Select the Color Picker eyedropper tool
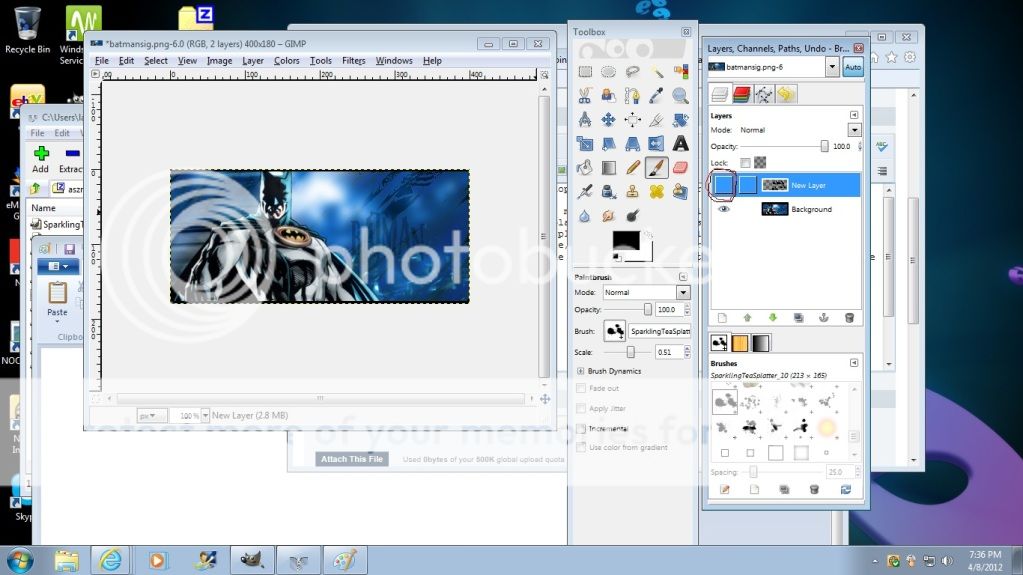This screenshot has width=1023, height=575. (656, 96)
